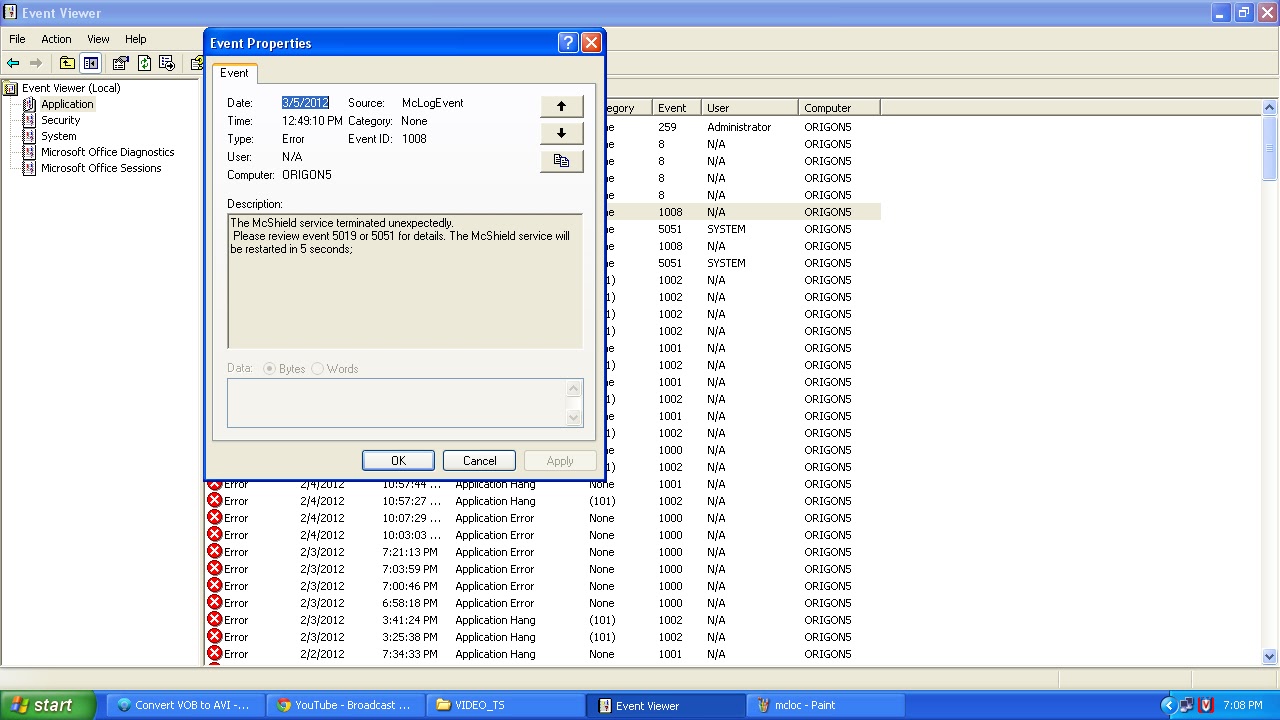
Task: Click the McAfee shield icon in system tray
Action: tap(1205, 705)
